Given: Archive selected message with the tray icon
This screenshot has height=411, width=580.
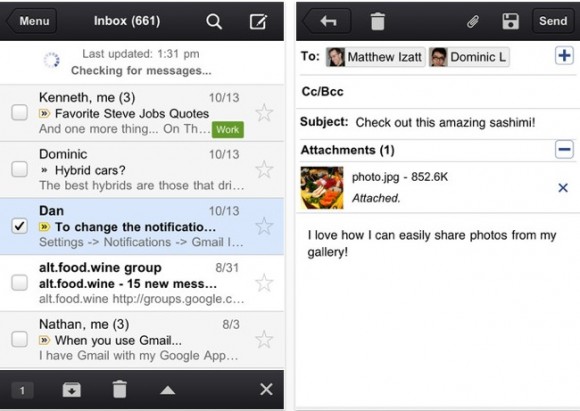Looking at the screenshot, I should [72, 390].
